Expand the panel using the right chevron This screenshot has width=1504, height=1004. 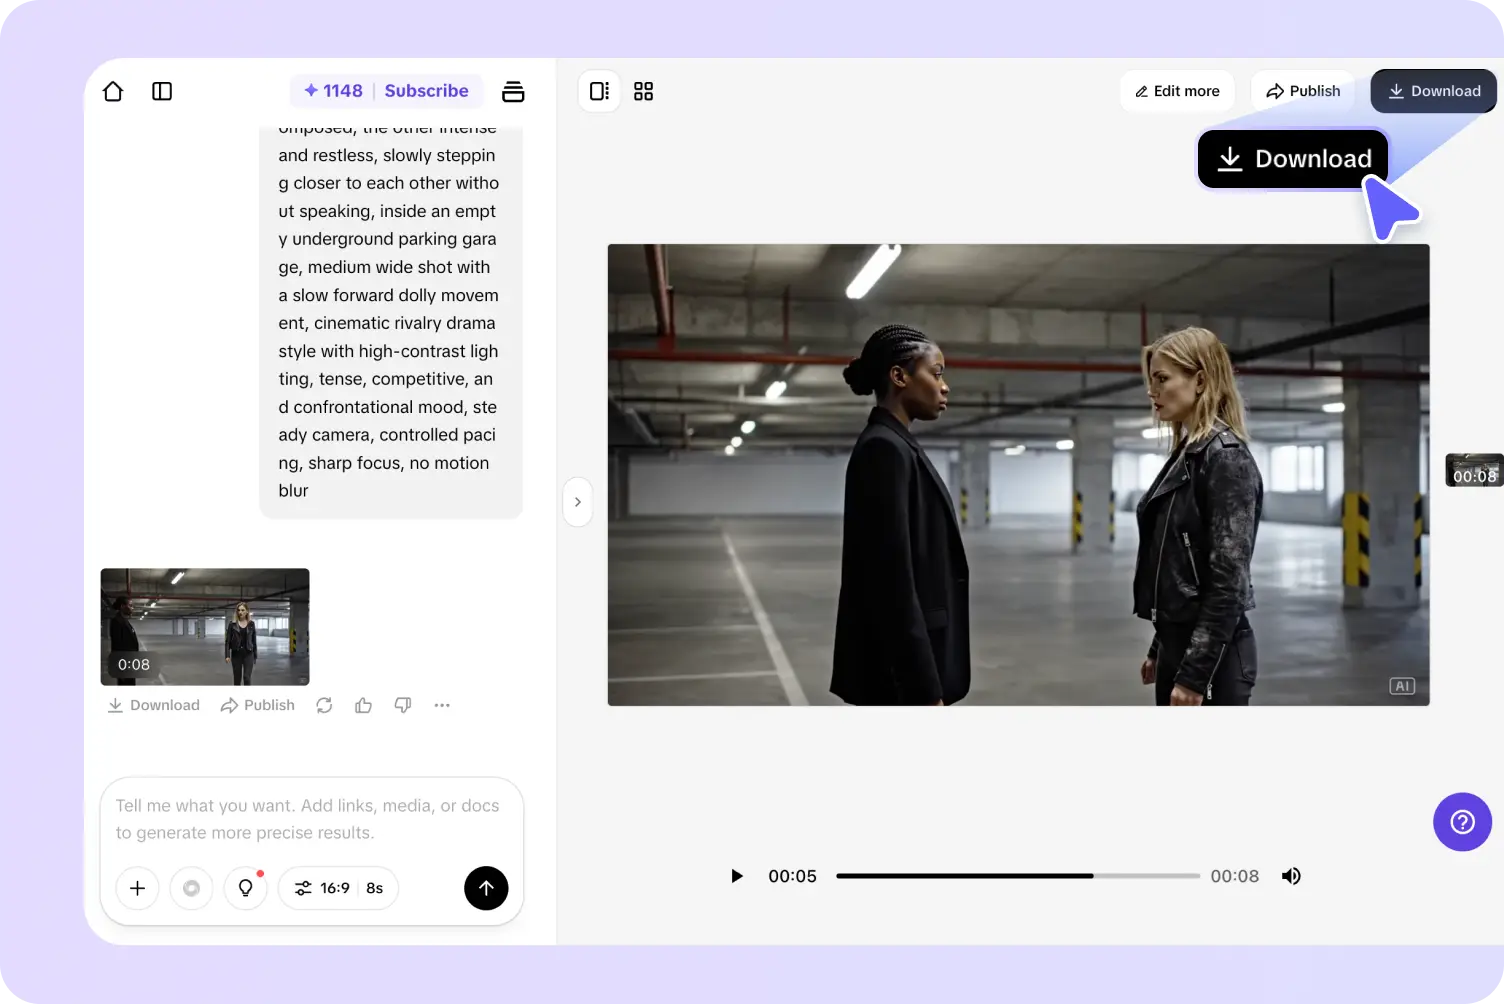(577, 501)
